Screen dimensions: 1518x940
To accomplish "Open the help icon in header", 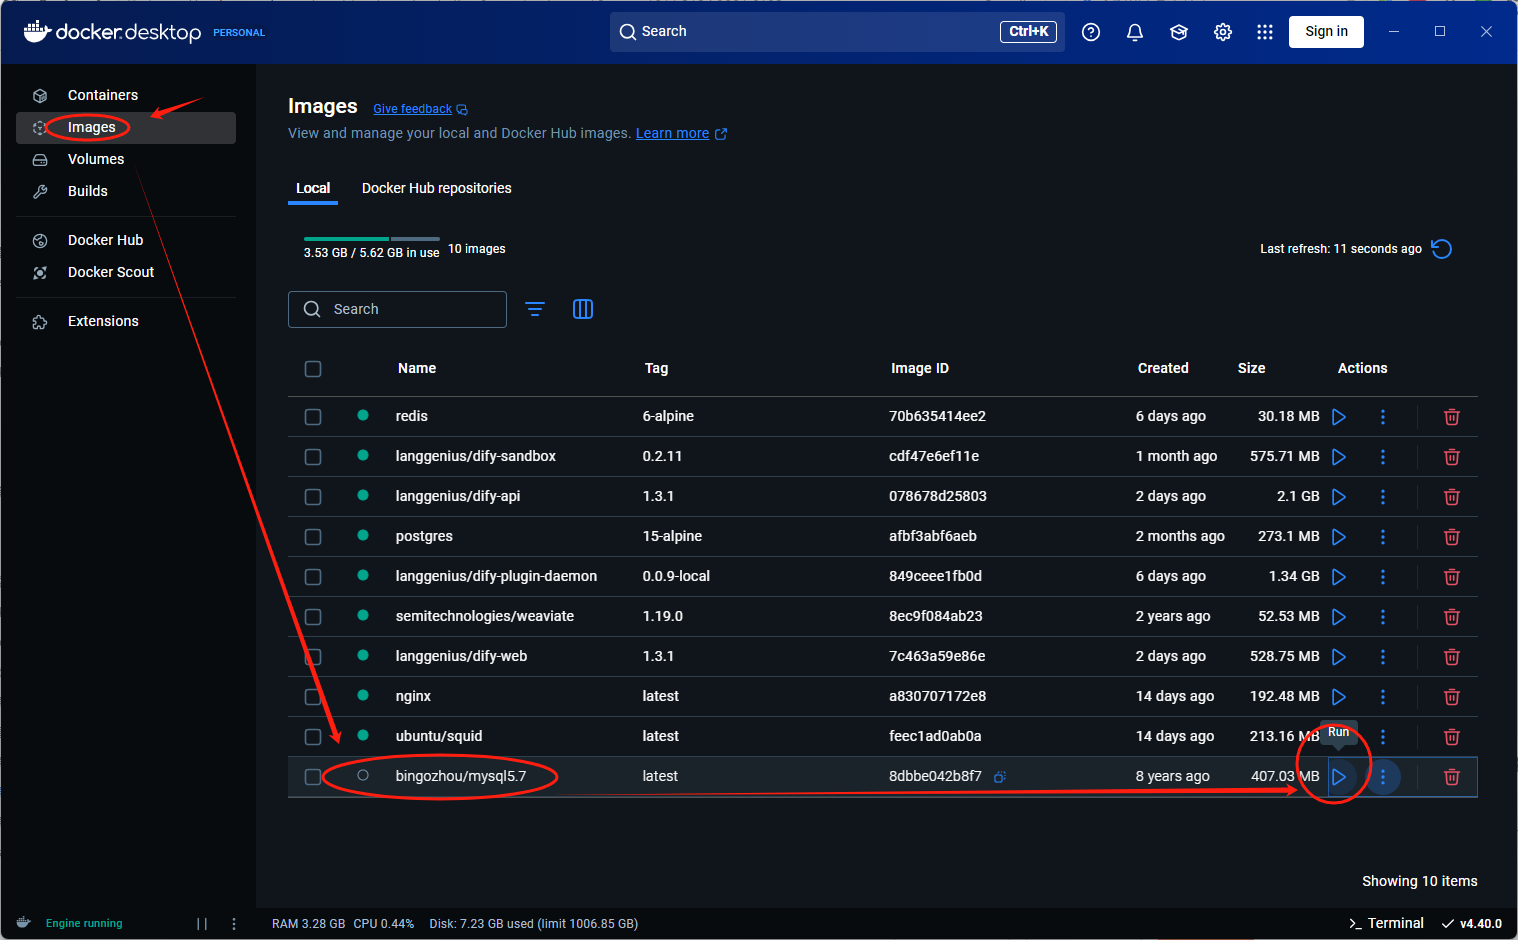I will pyautogui.click(x=1091, y=32).
